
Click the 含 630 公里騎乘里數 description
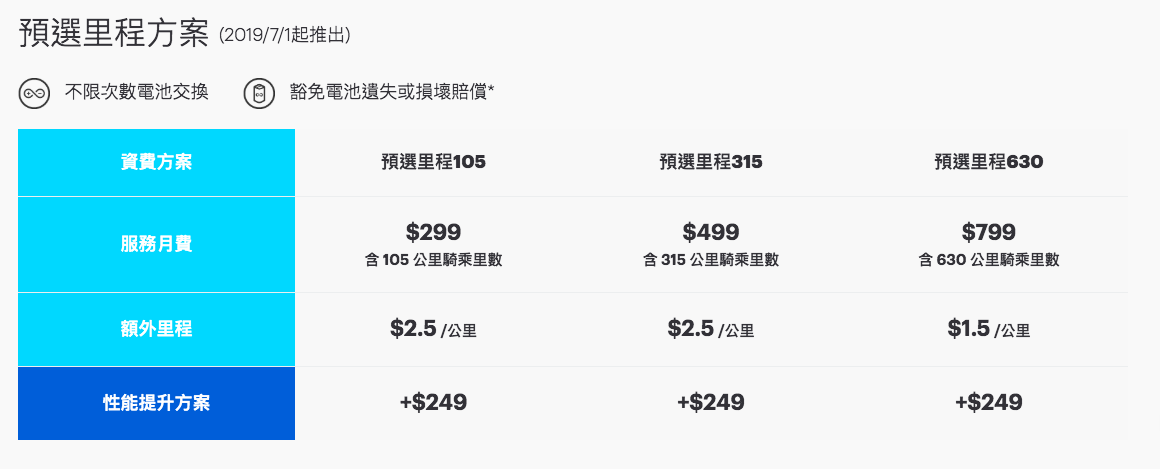click(989, 260)
